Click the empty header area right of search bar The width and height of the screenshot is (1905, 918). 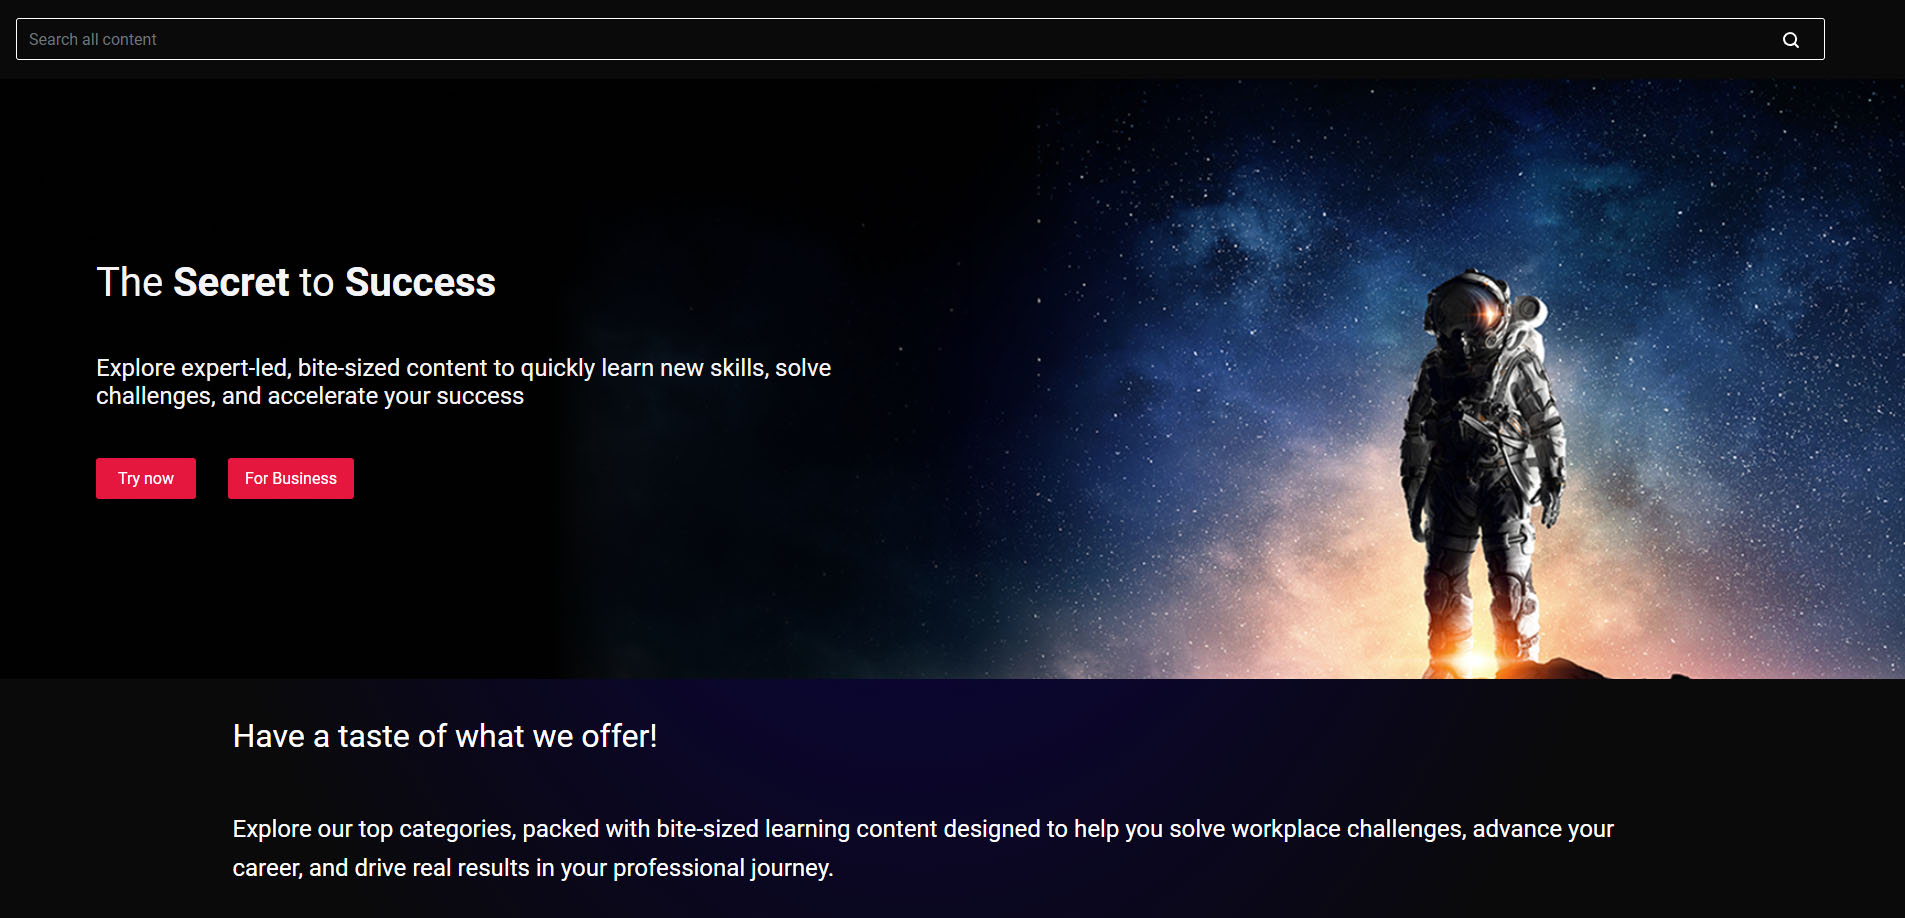point(1865,39)
